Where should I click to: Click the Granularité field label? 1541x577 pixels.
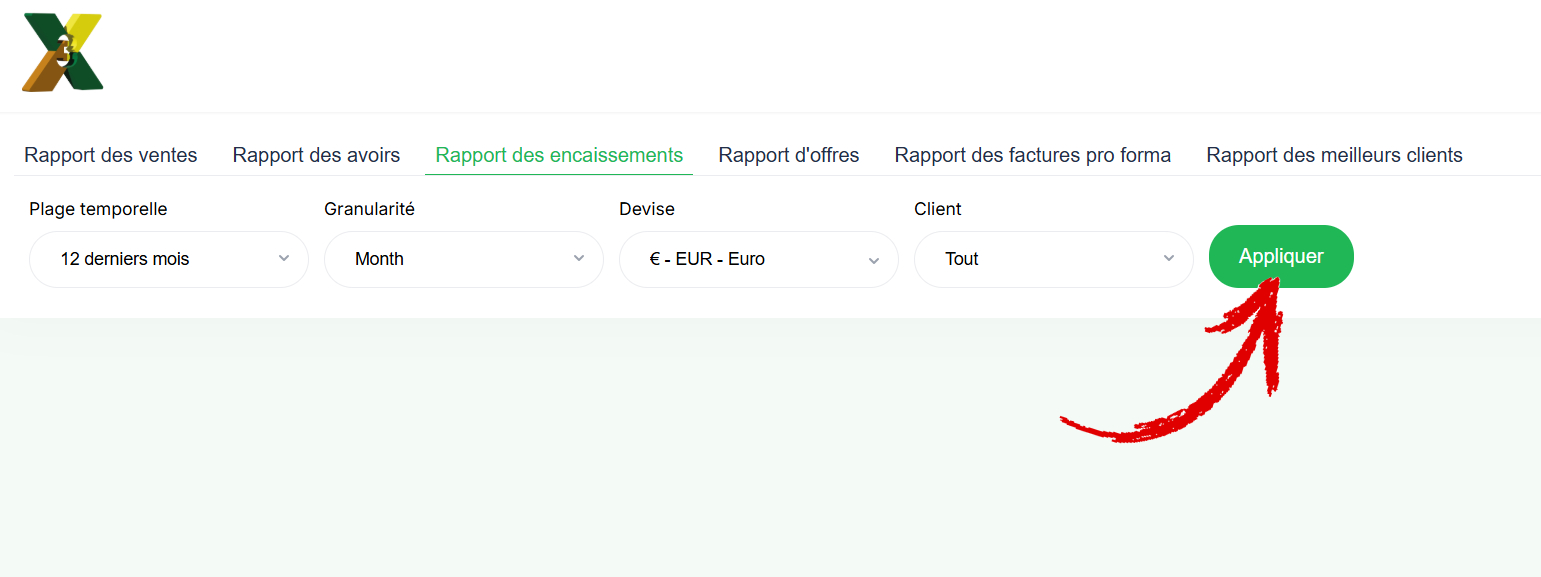369,209
